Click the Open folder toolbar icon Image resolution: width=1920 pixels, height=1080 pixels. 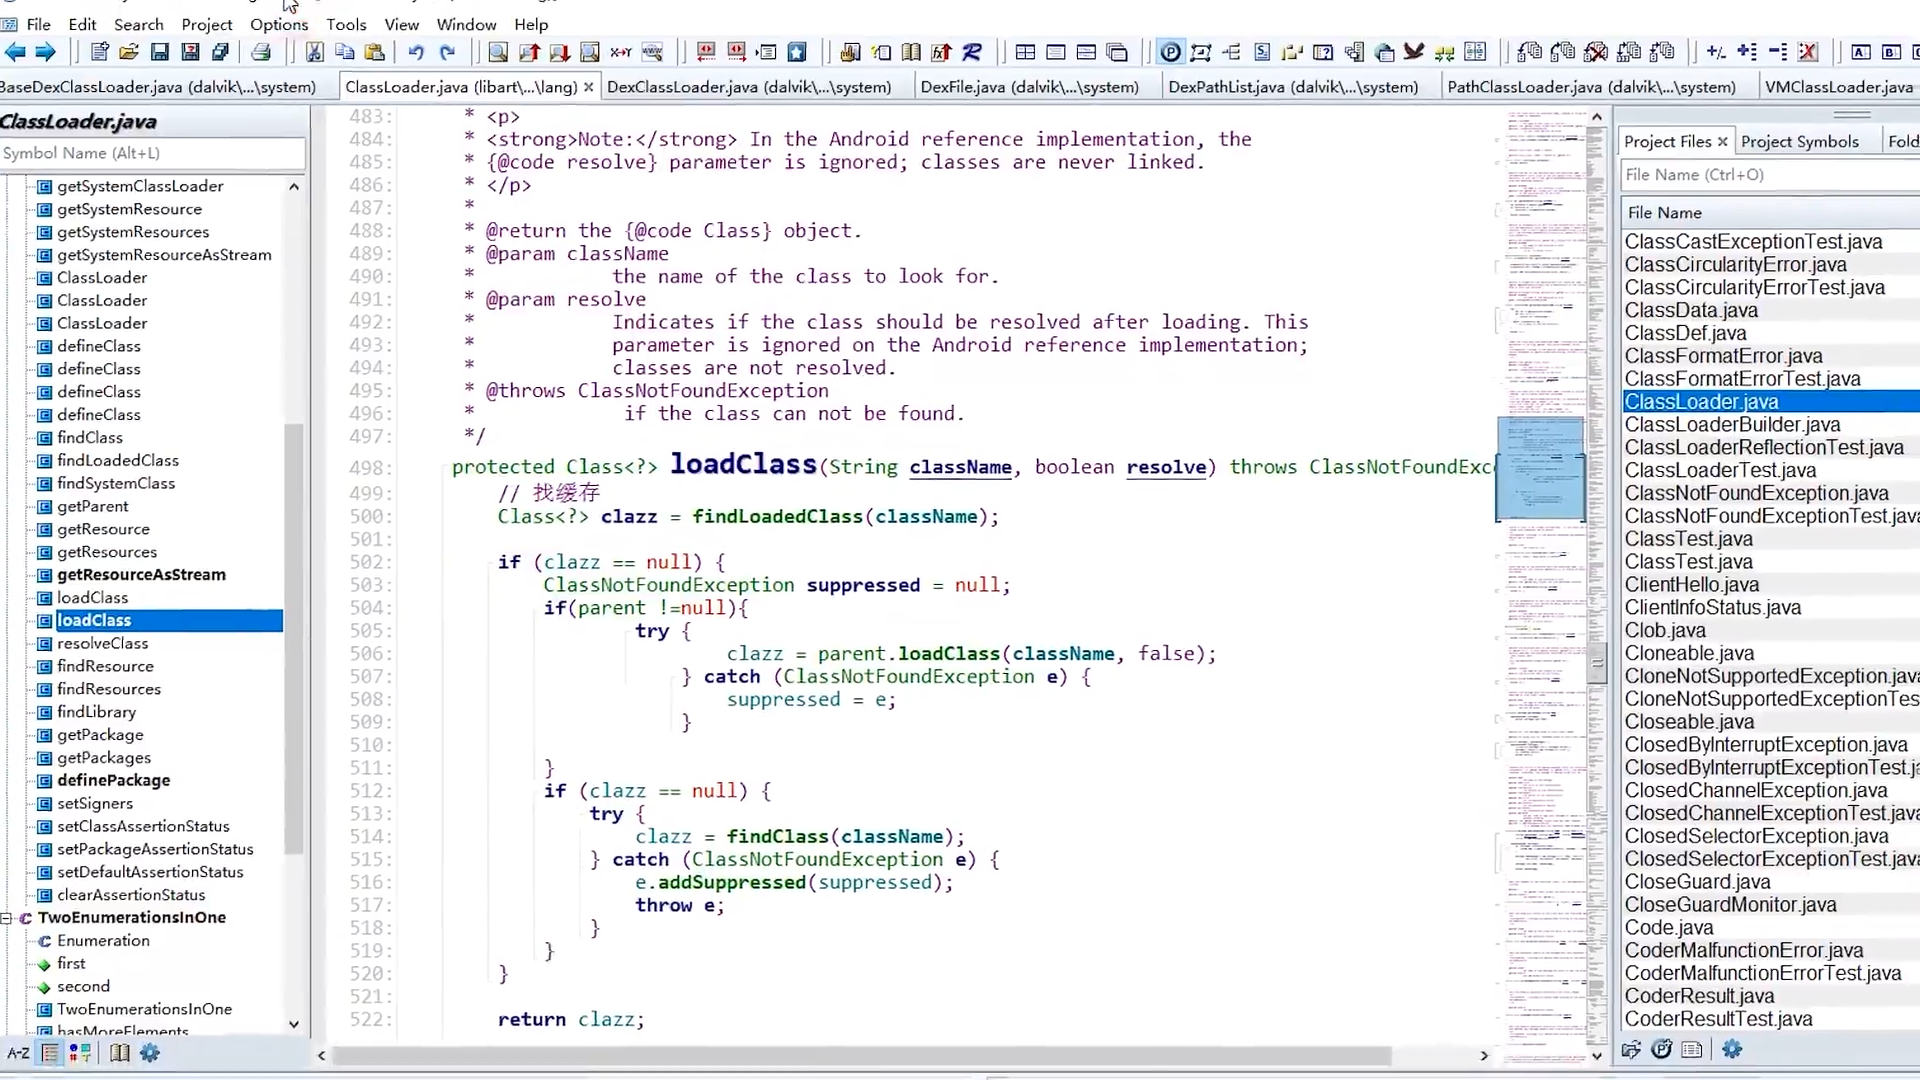[x=129, y=52]
